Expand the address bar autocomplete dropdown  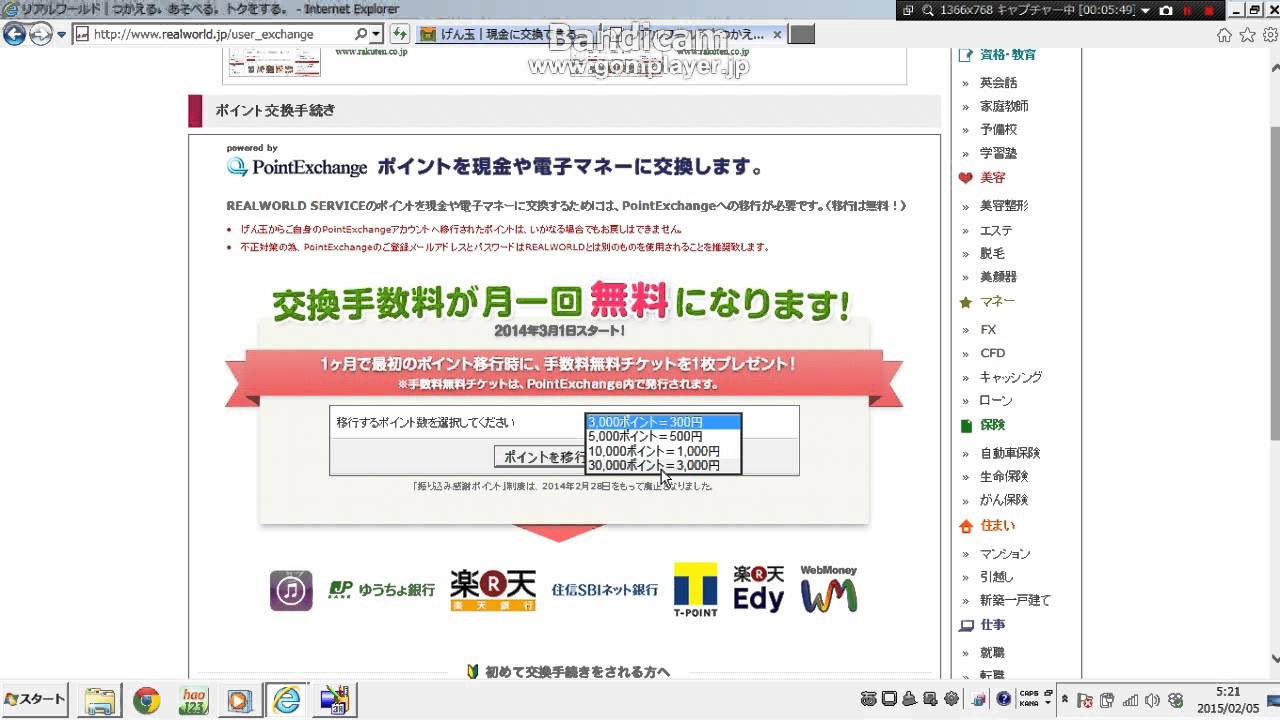tap(376, 34)
